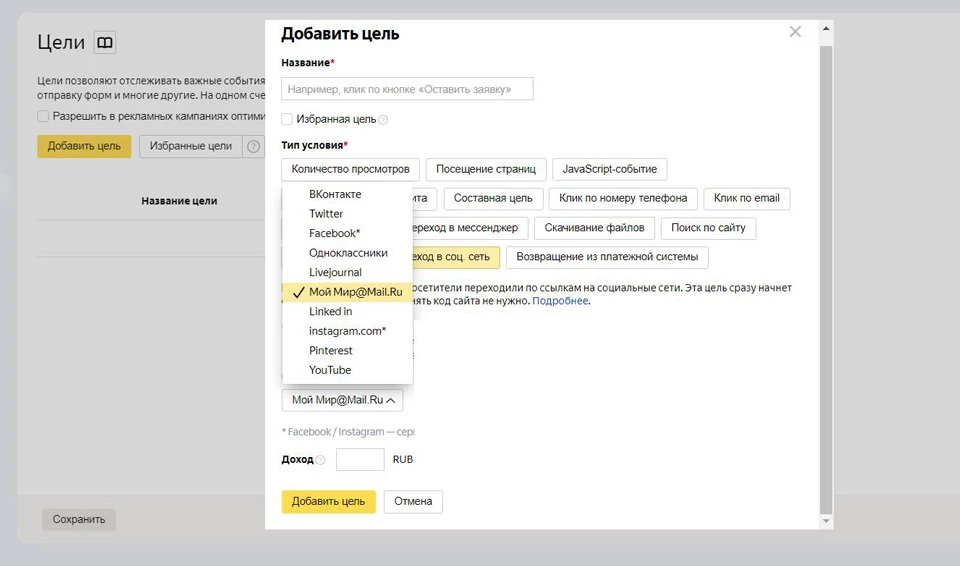Choose Twitter from the list
The image size is (960, 566).
pos(347,214)
